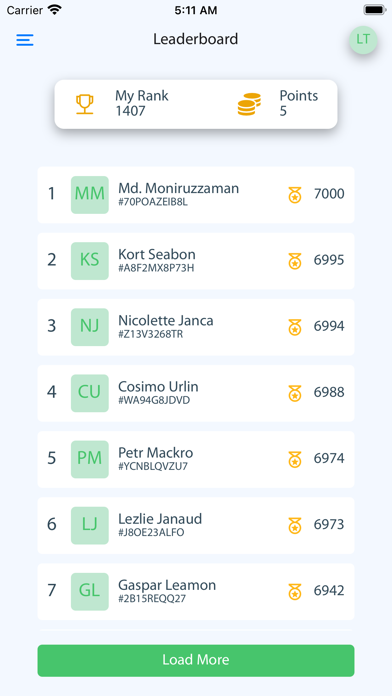Tap the medal icon next to 6988

pyautogui.click(x=295, y=393)
